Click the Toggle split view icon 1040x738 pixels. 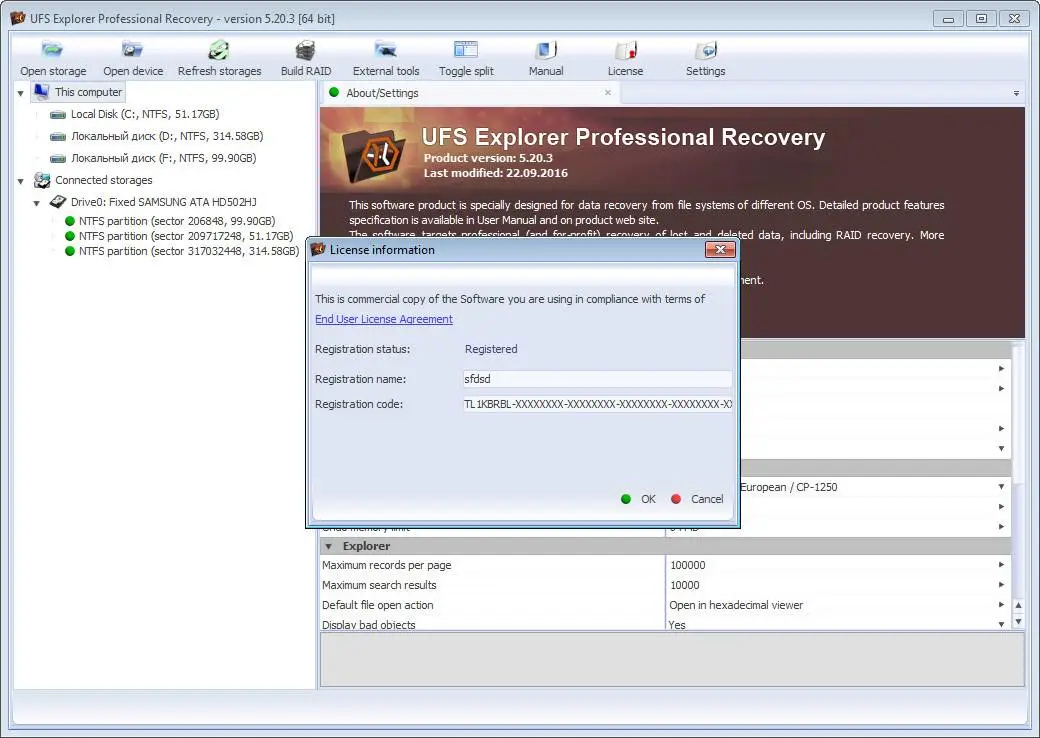466,50
